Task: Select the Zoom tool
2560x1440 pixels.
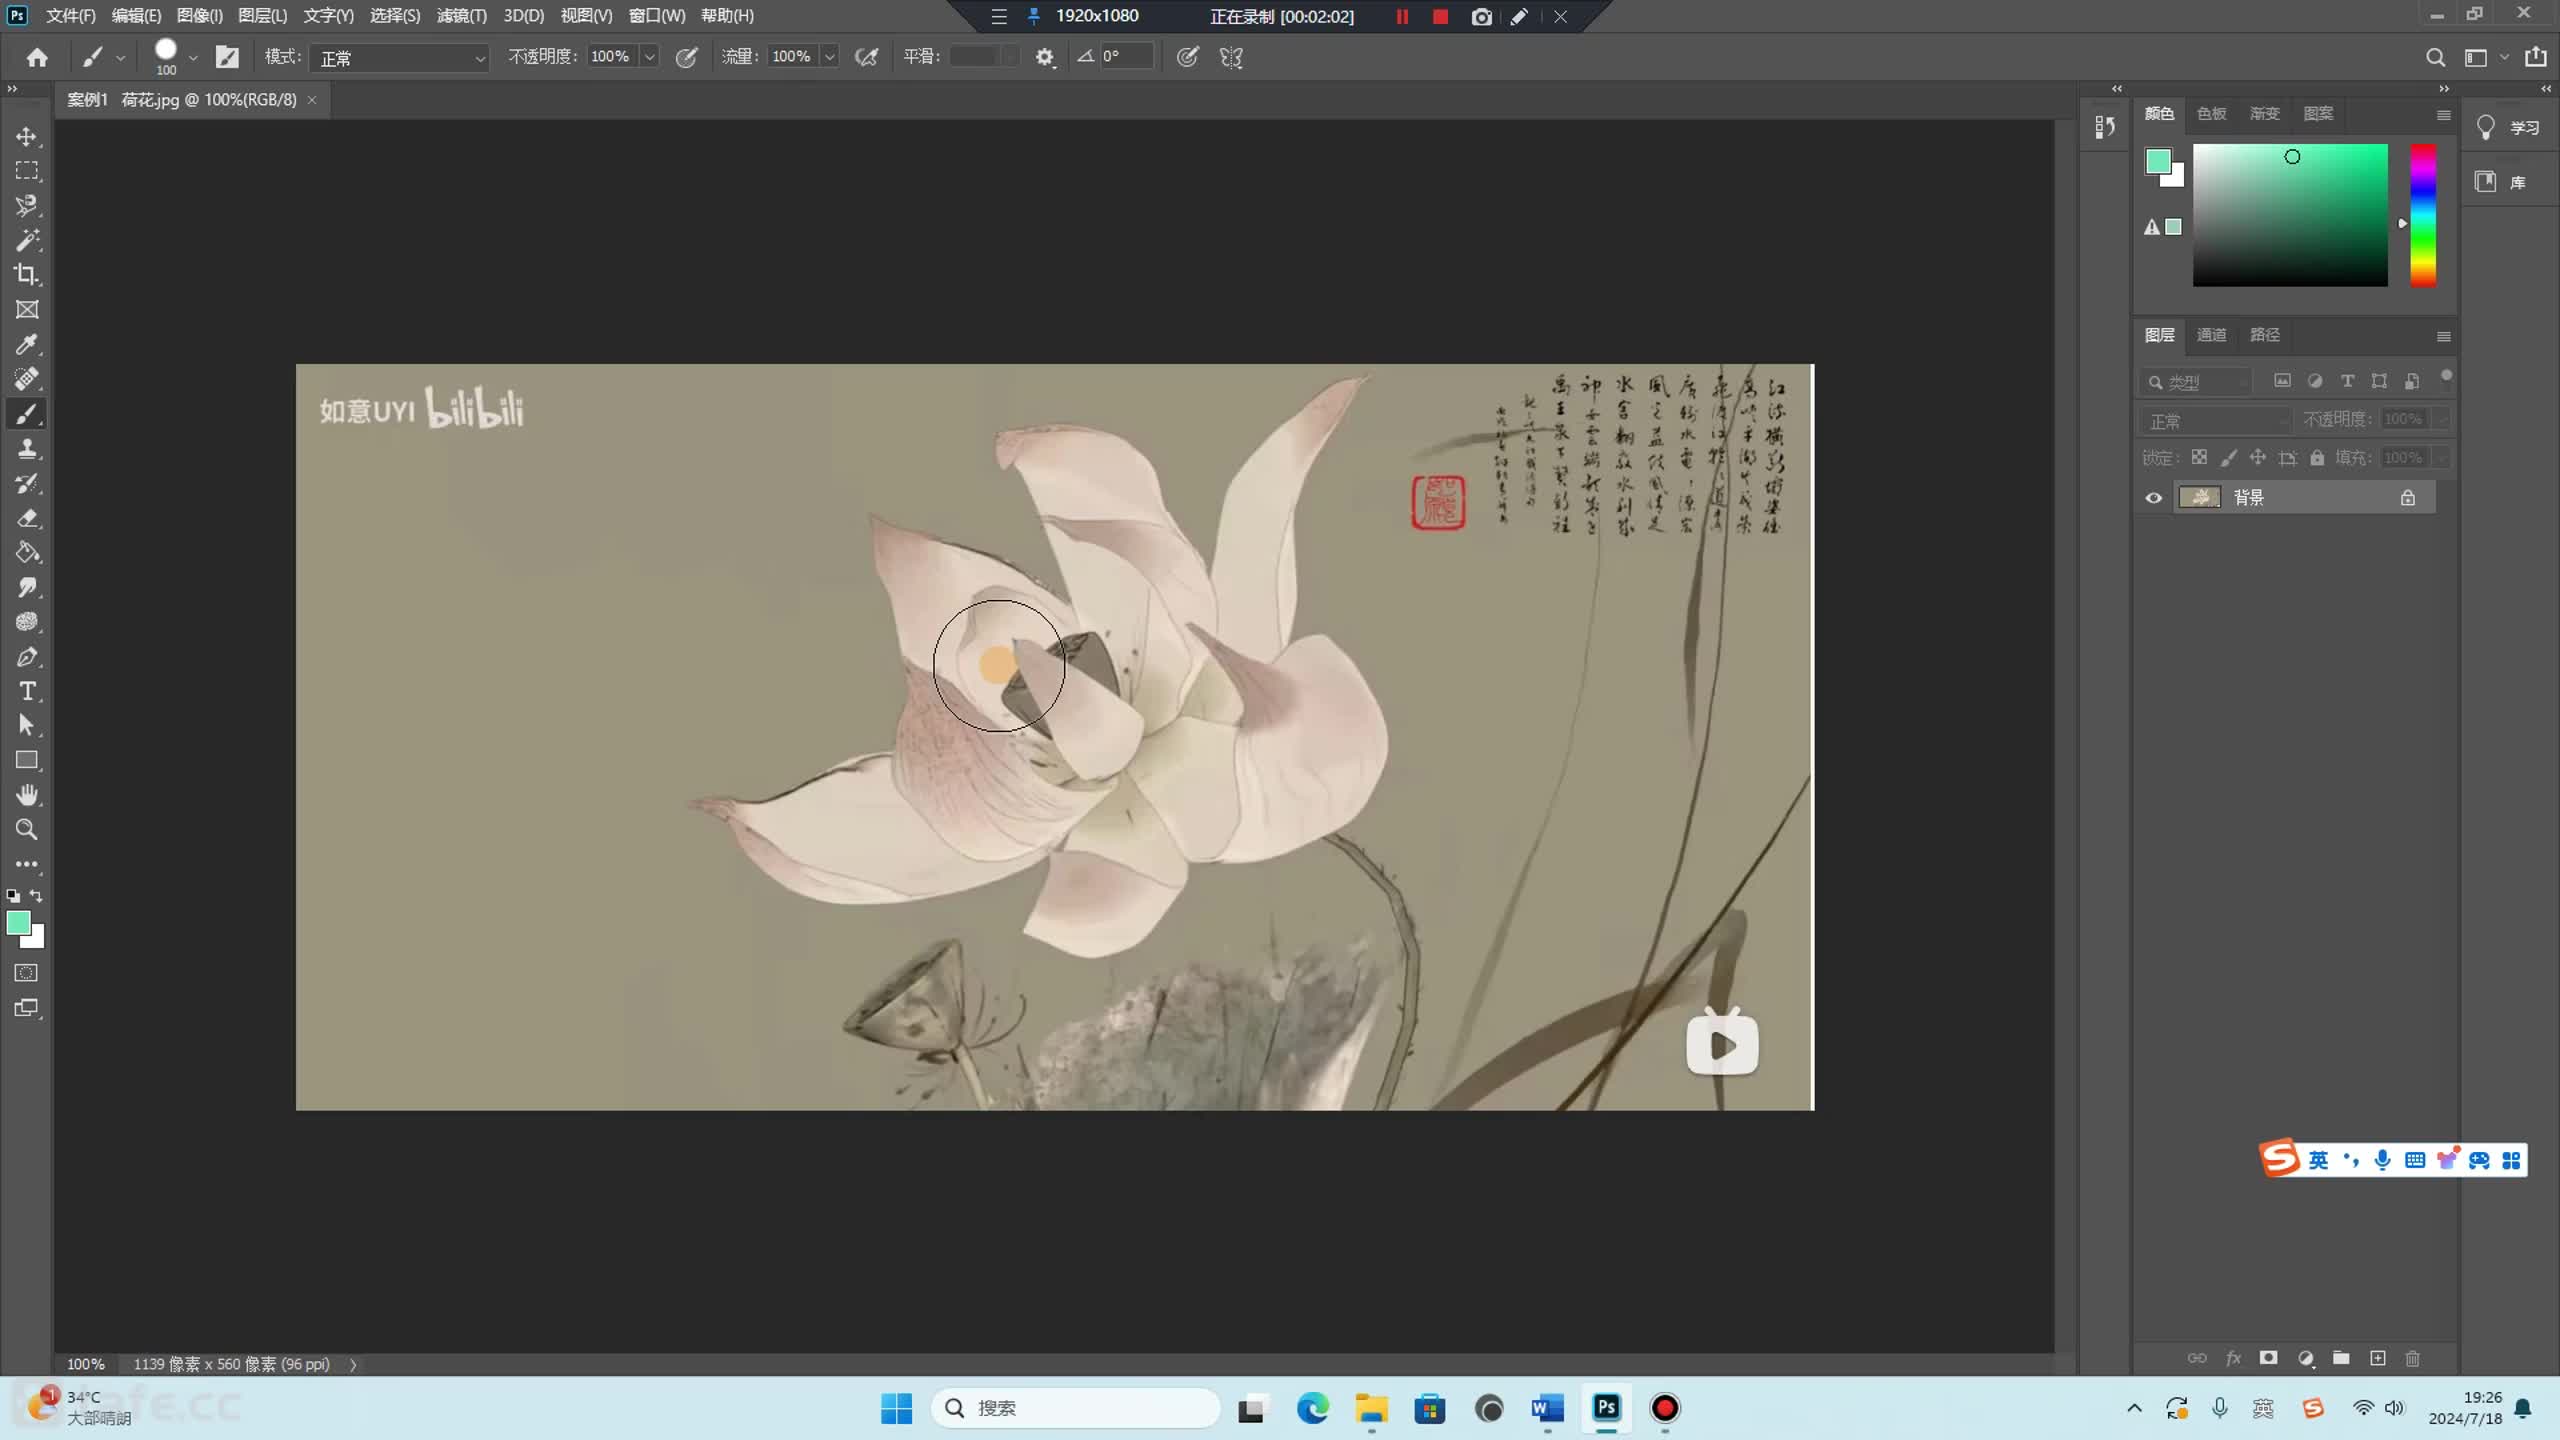Action: [27, 830]
